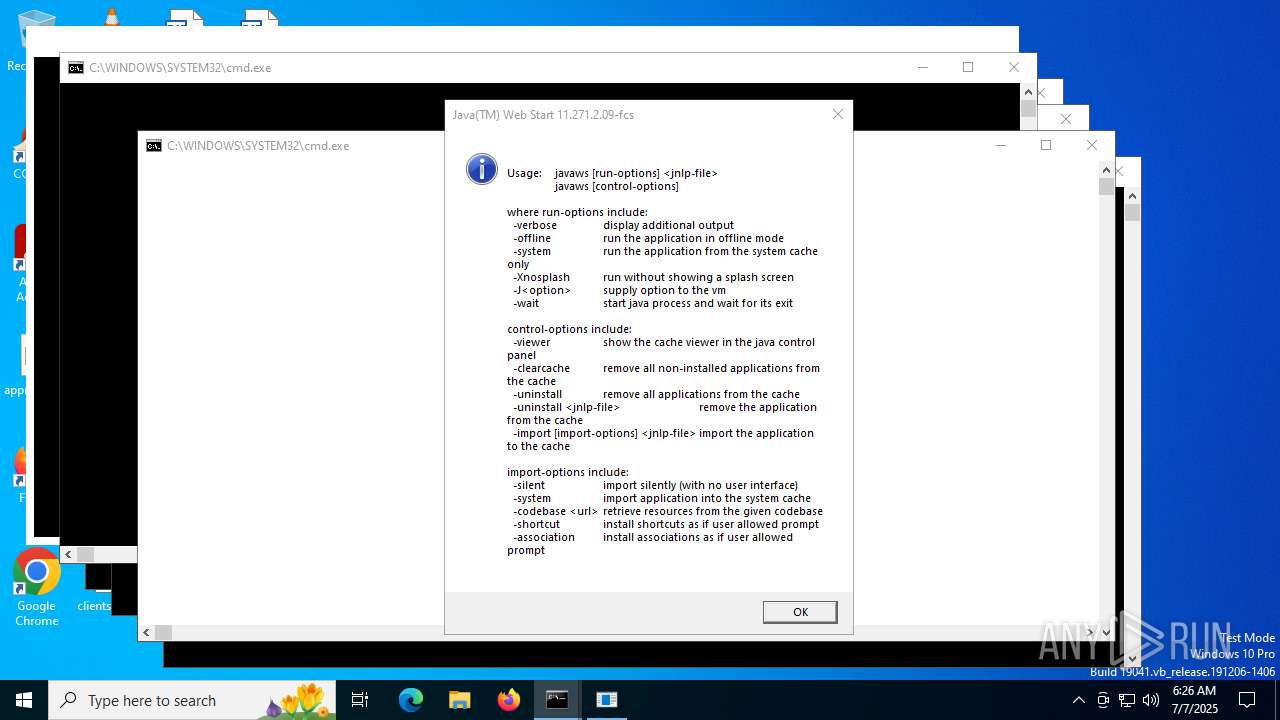Click the front cmd window's horizontal scrollbar thumb
The height and width of the screenshot is (720, 1280).
click(163, 632)
